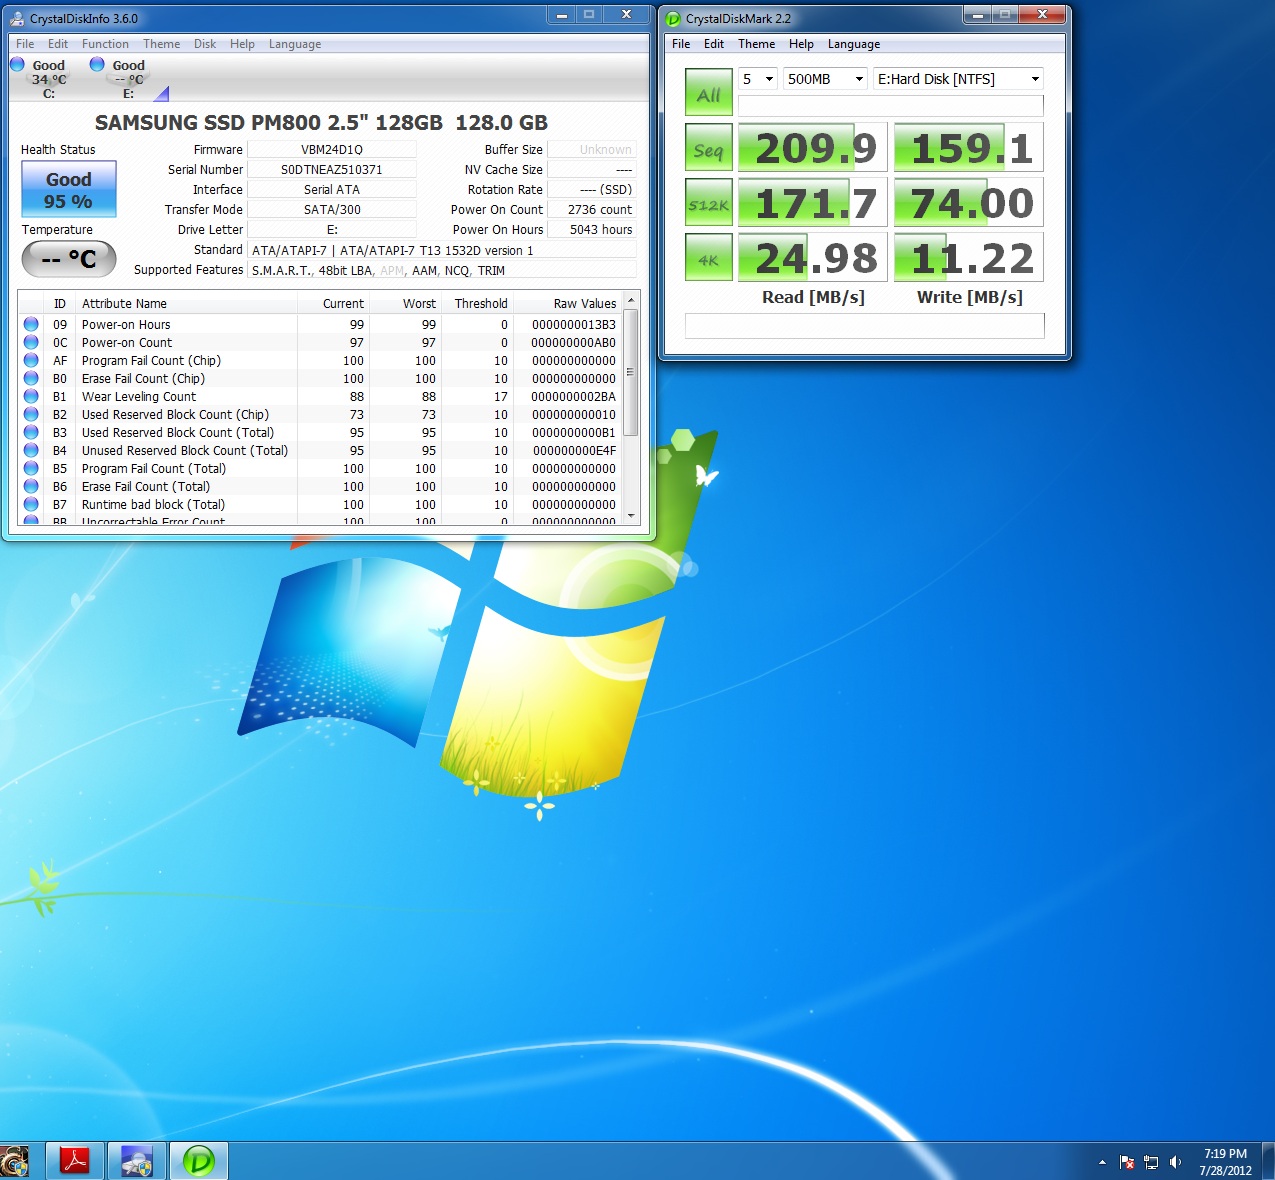
Task: Open Function menu in CrystalDiskInfo
Action: pyautogui.click(x=105, y=44)
